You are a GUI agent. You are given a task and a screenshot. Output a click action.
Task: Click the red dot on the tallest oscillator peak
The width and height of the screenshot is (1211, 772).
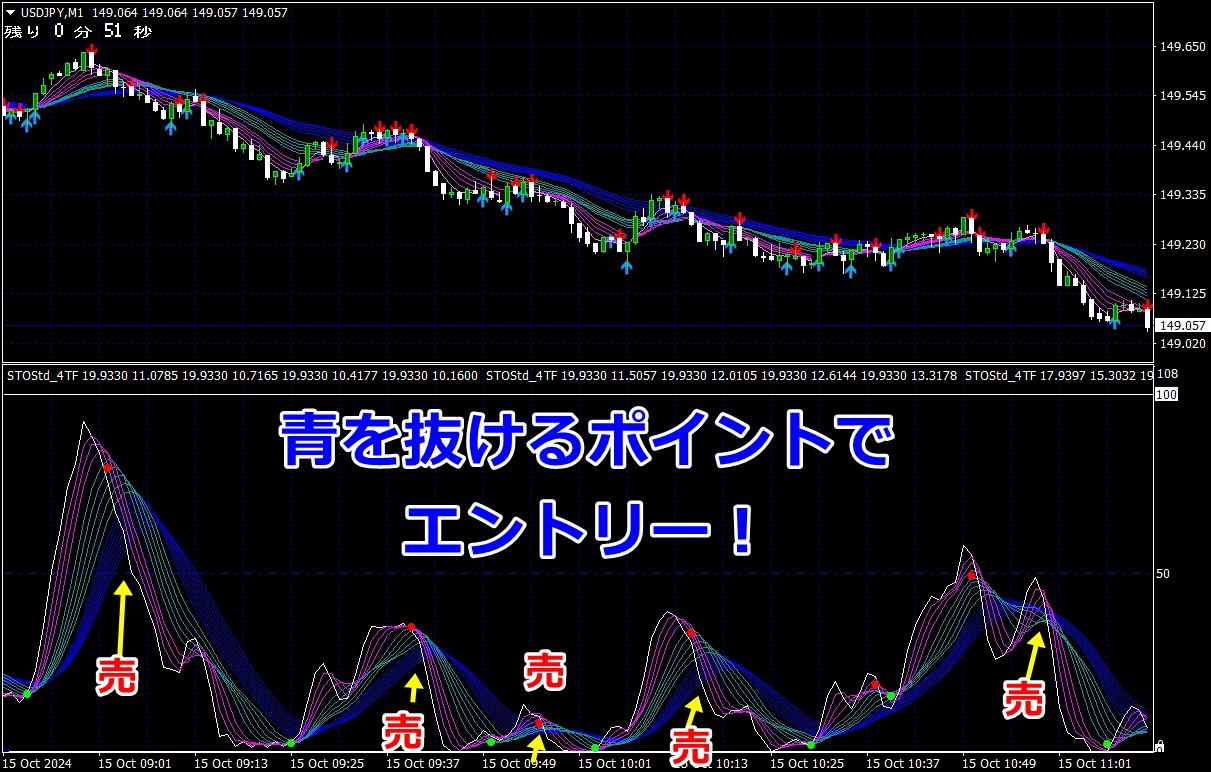106,467
